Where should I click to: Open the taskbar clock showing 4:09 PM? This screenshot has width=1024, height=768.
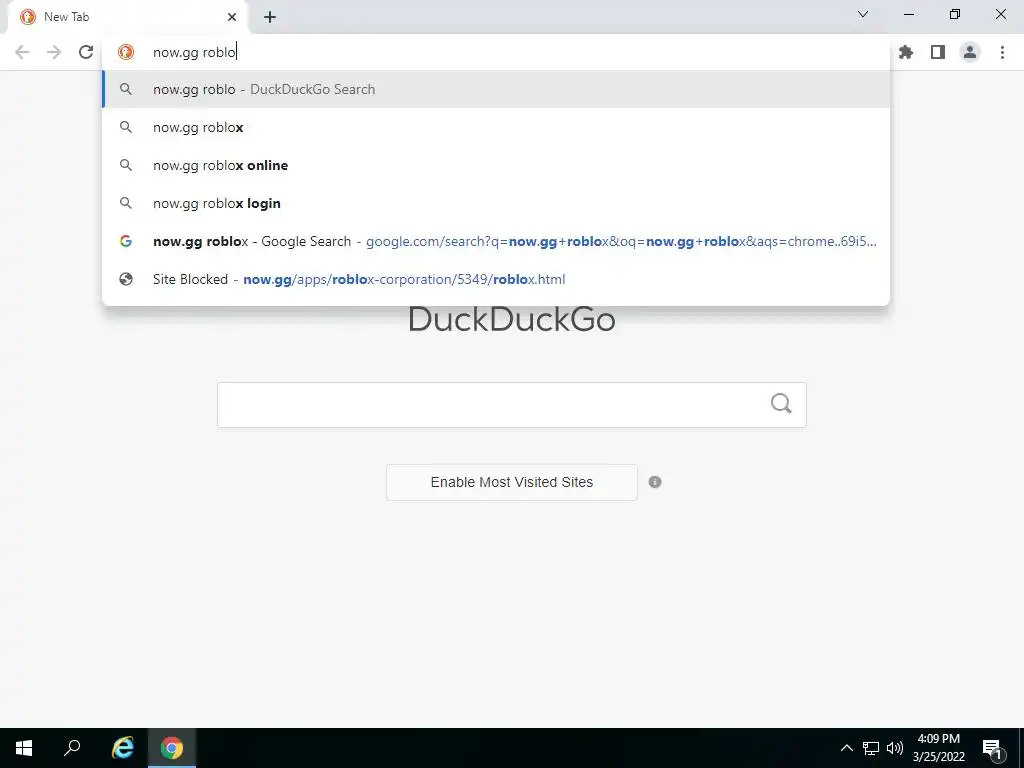click(938, 748)
